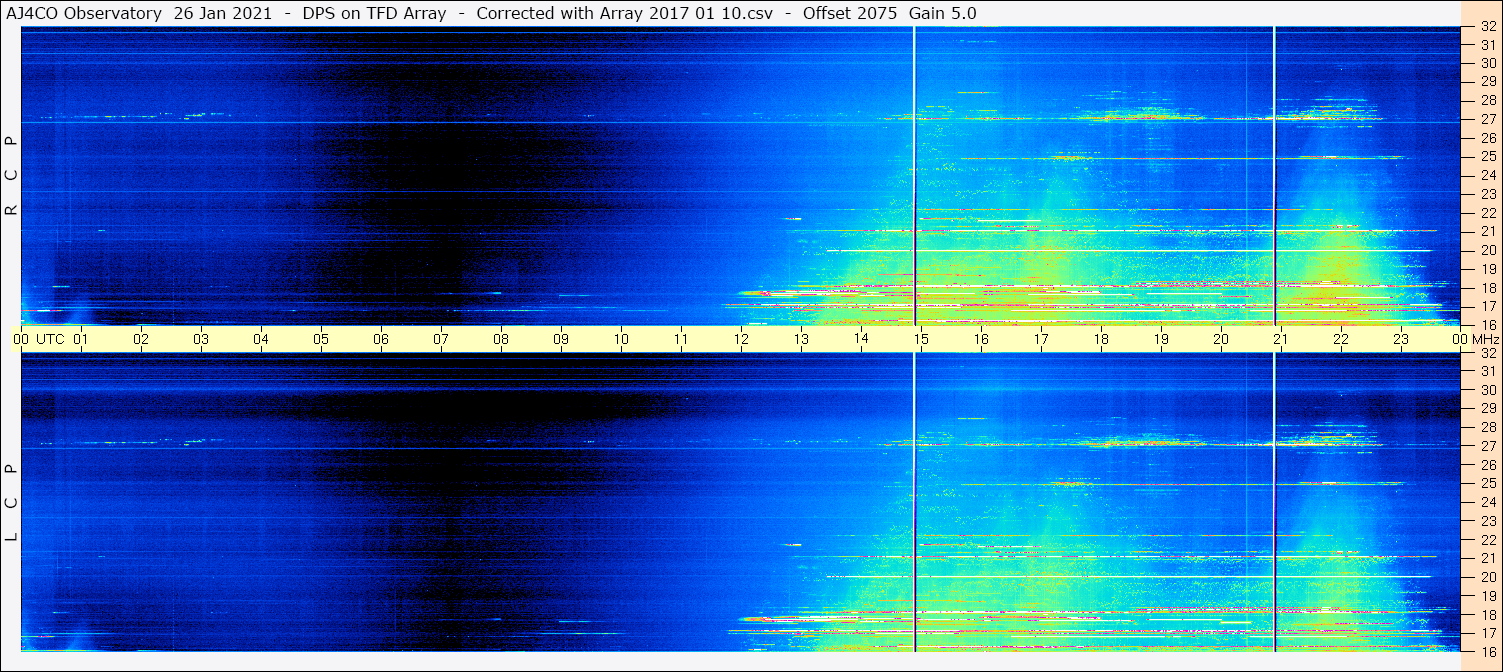
Task: Click the AJ4CO Observatory title text
Action: point(85,13)
